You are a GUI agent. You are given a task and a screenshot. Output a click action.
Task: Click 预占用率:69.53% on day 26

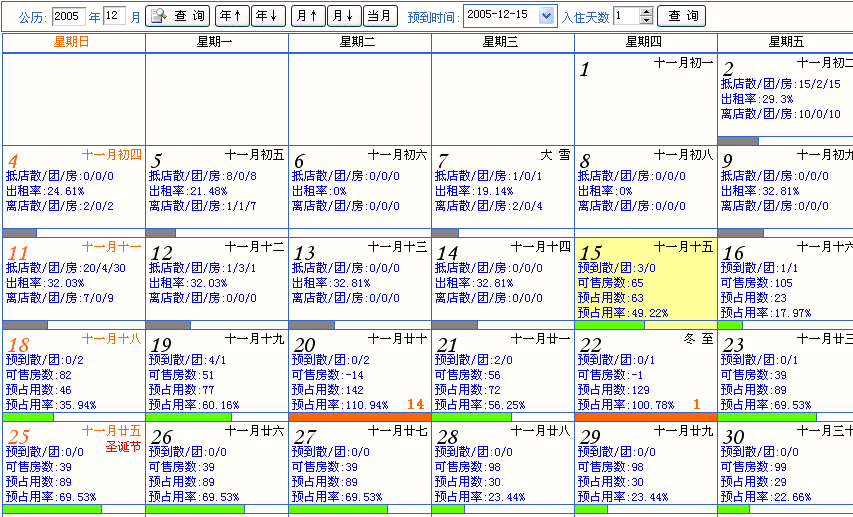tap(194, 497)
